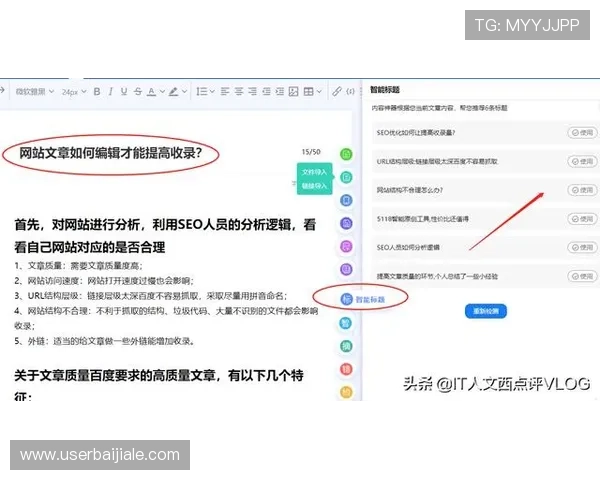This screenshot has width=600, height=480.
Task: Apply italic formatting
Action: (111, 91)
